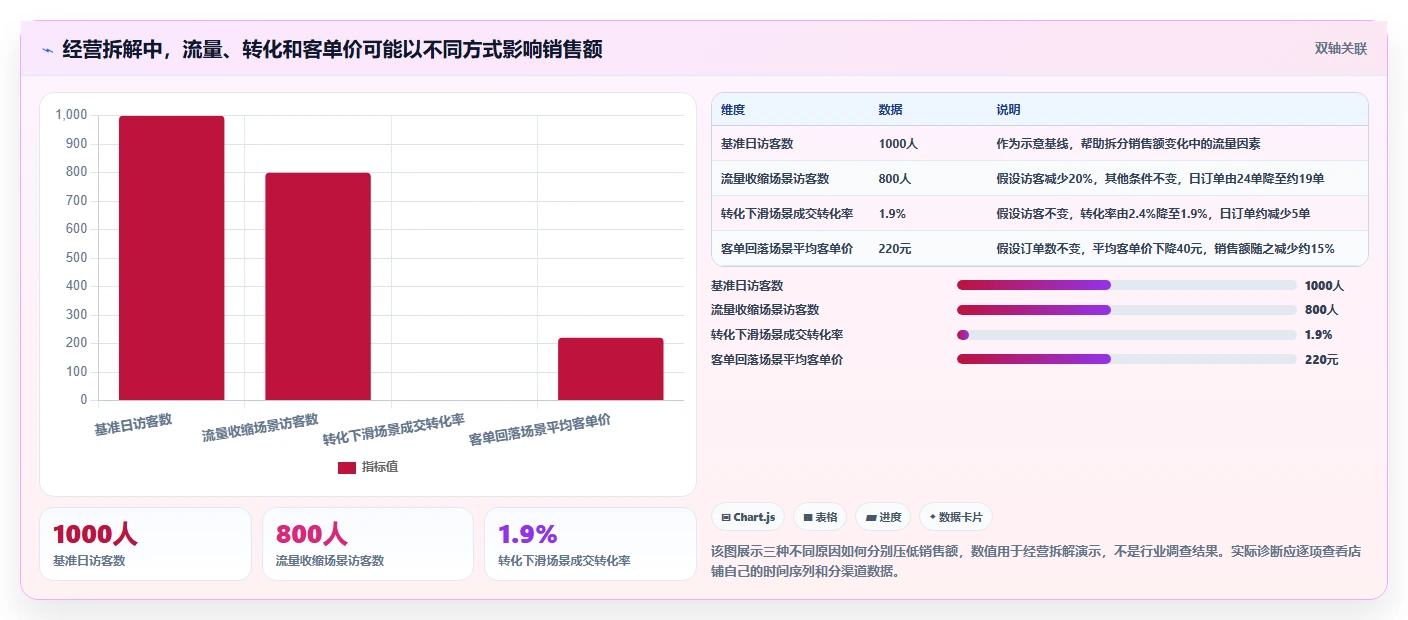Image resolution: width=1408 pixels, height=620 pixels.
Task: Click the 流量收缩场景访客数 bar in chart
Action: coord(318,287)
